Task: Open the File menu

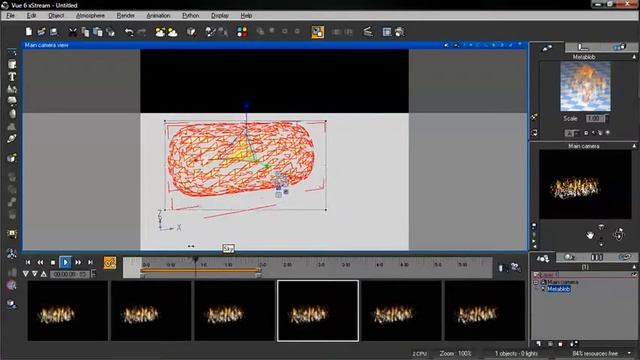Action: (x=10, y=16)
